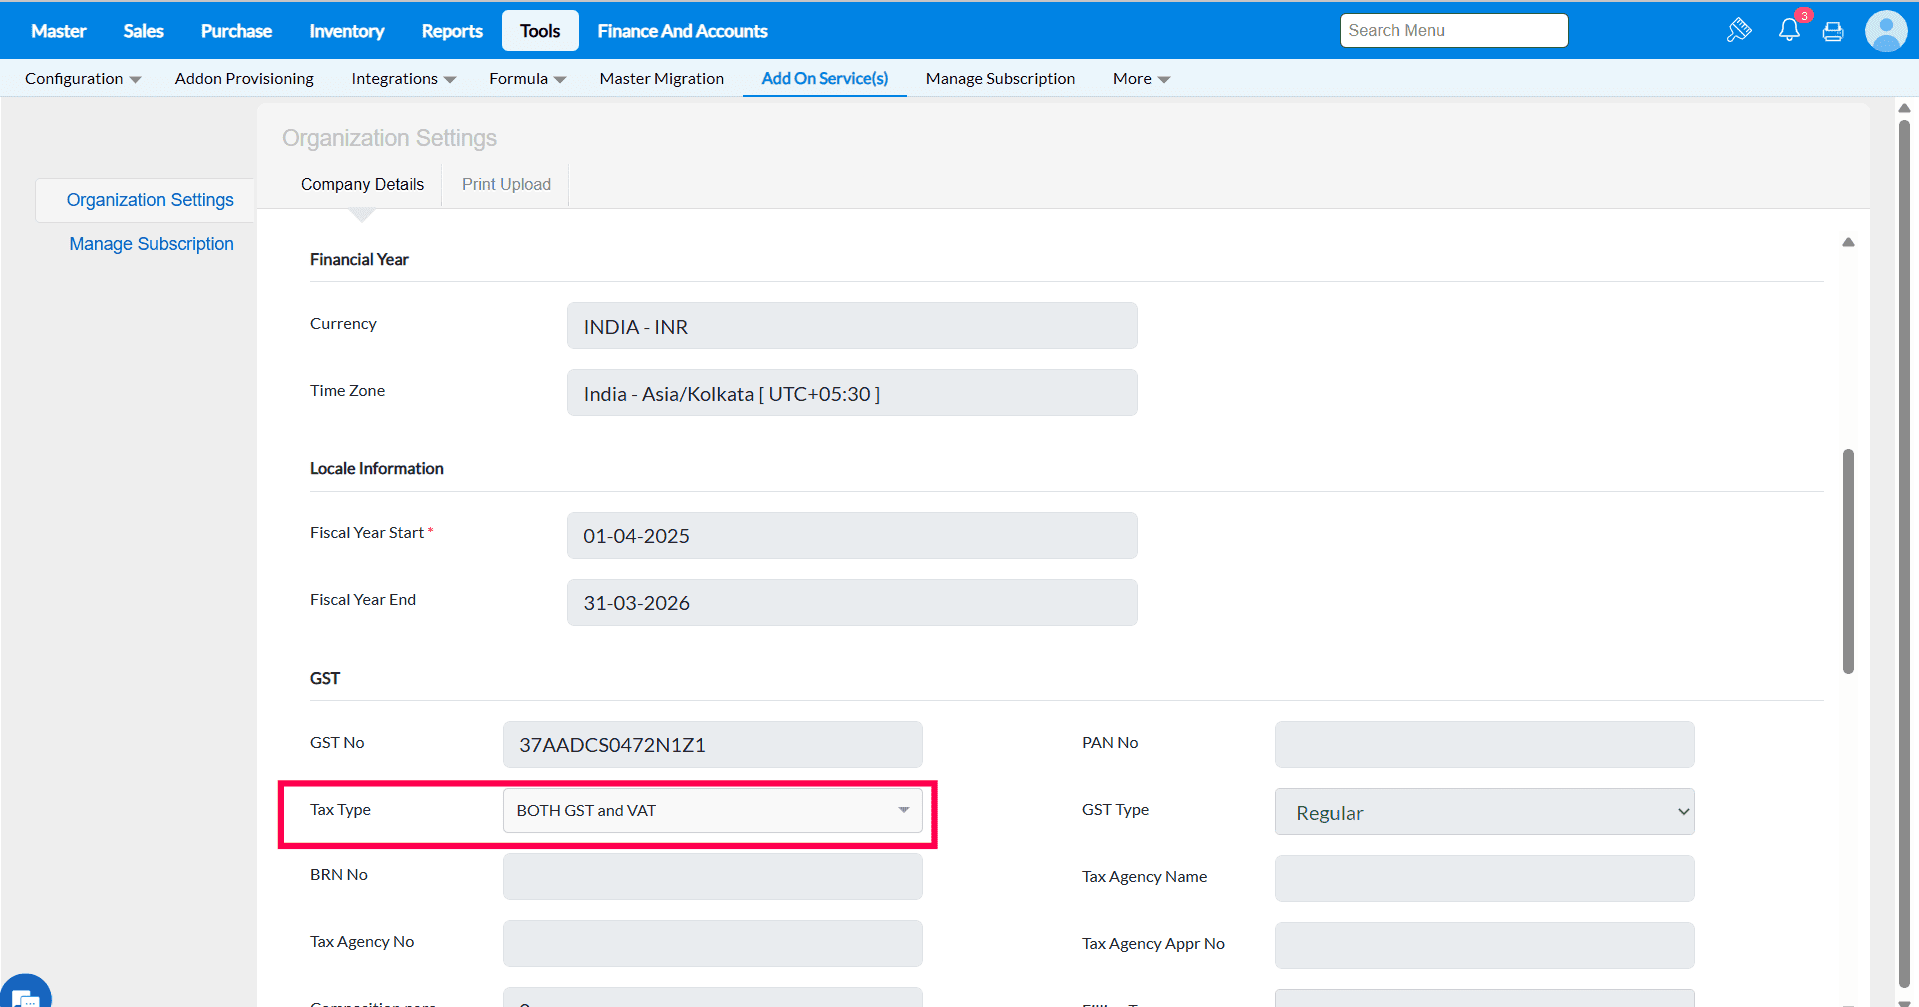Click the Tax Agency Appr No field
Viewport: 1919px width, 1007px height.
[1484, 945]
